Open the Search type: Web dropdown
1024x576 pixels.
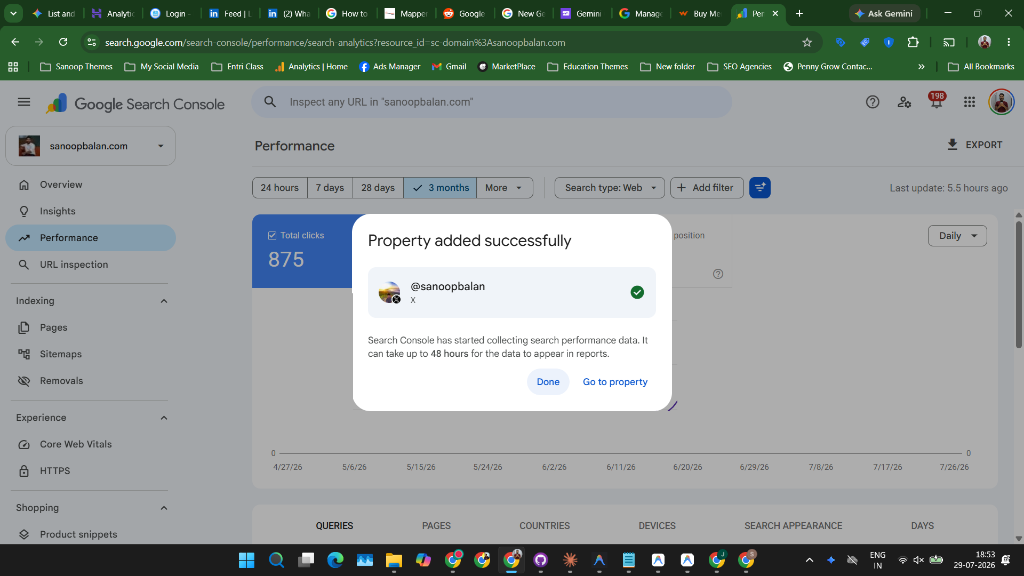(609, 187)
